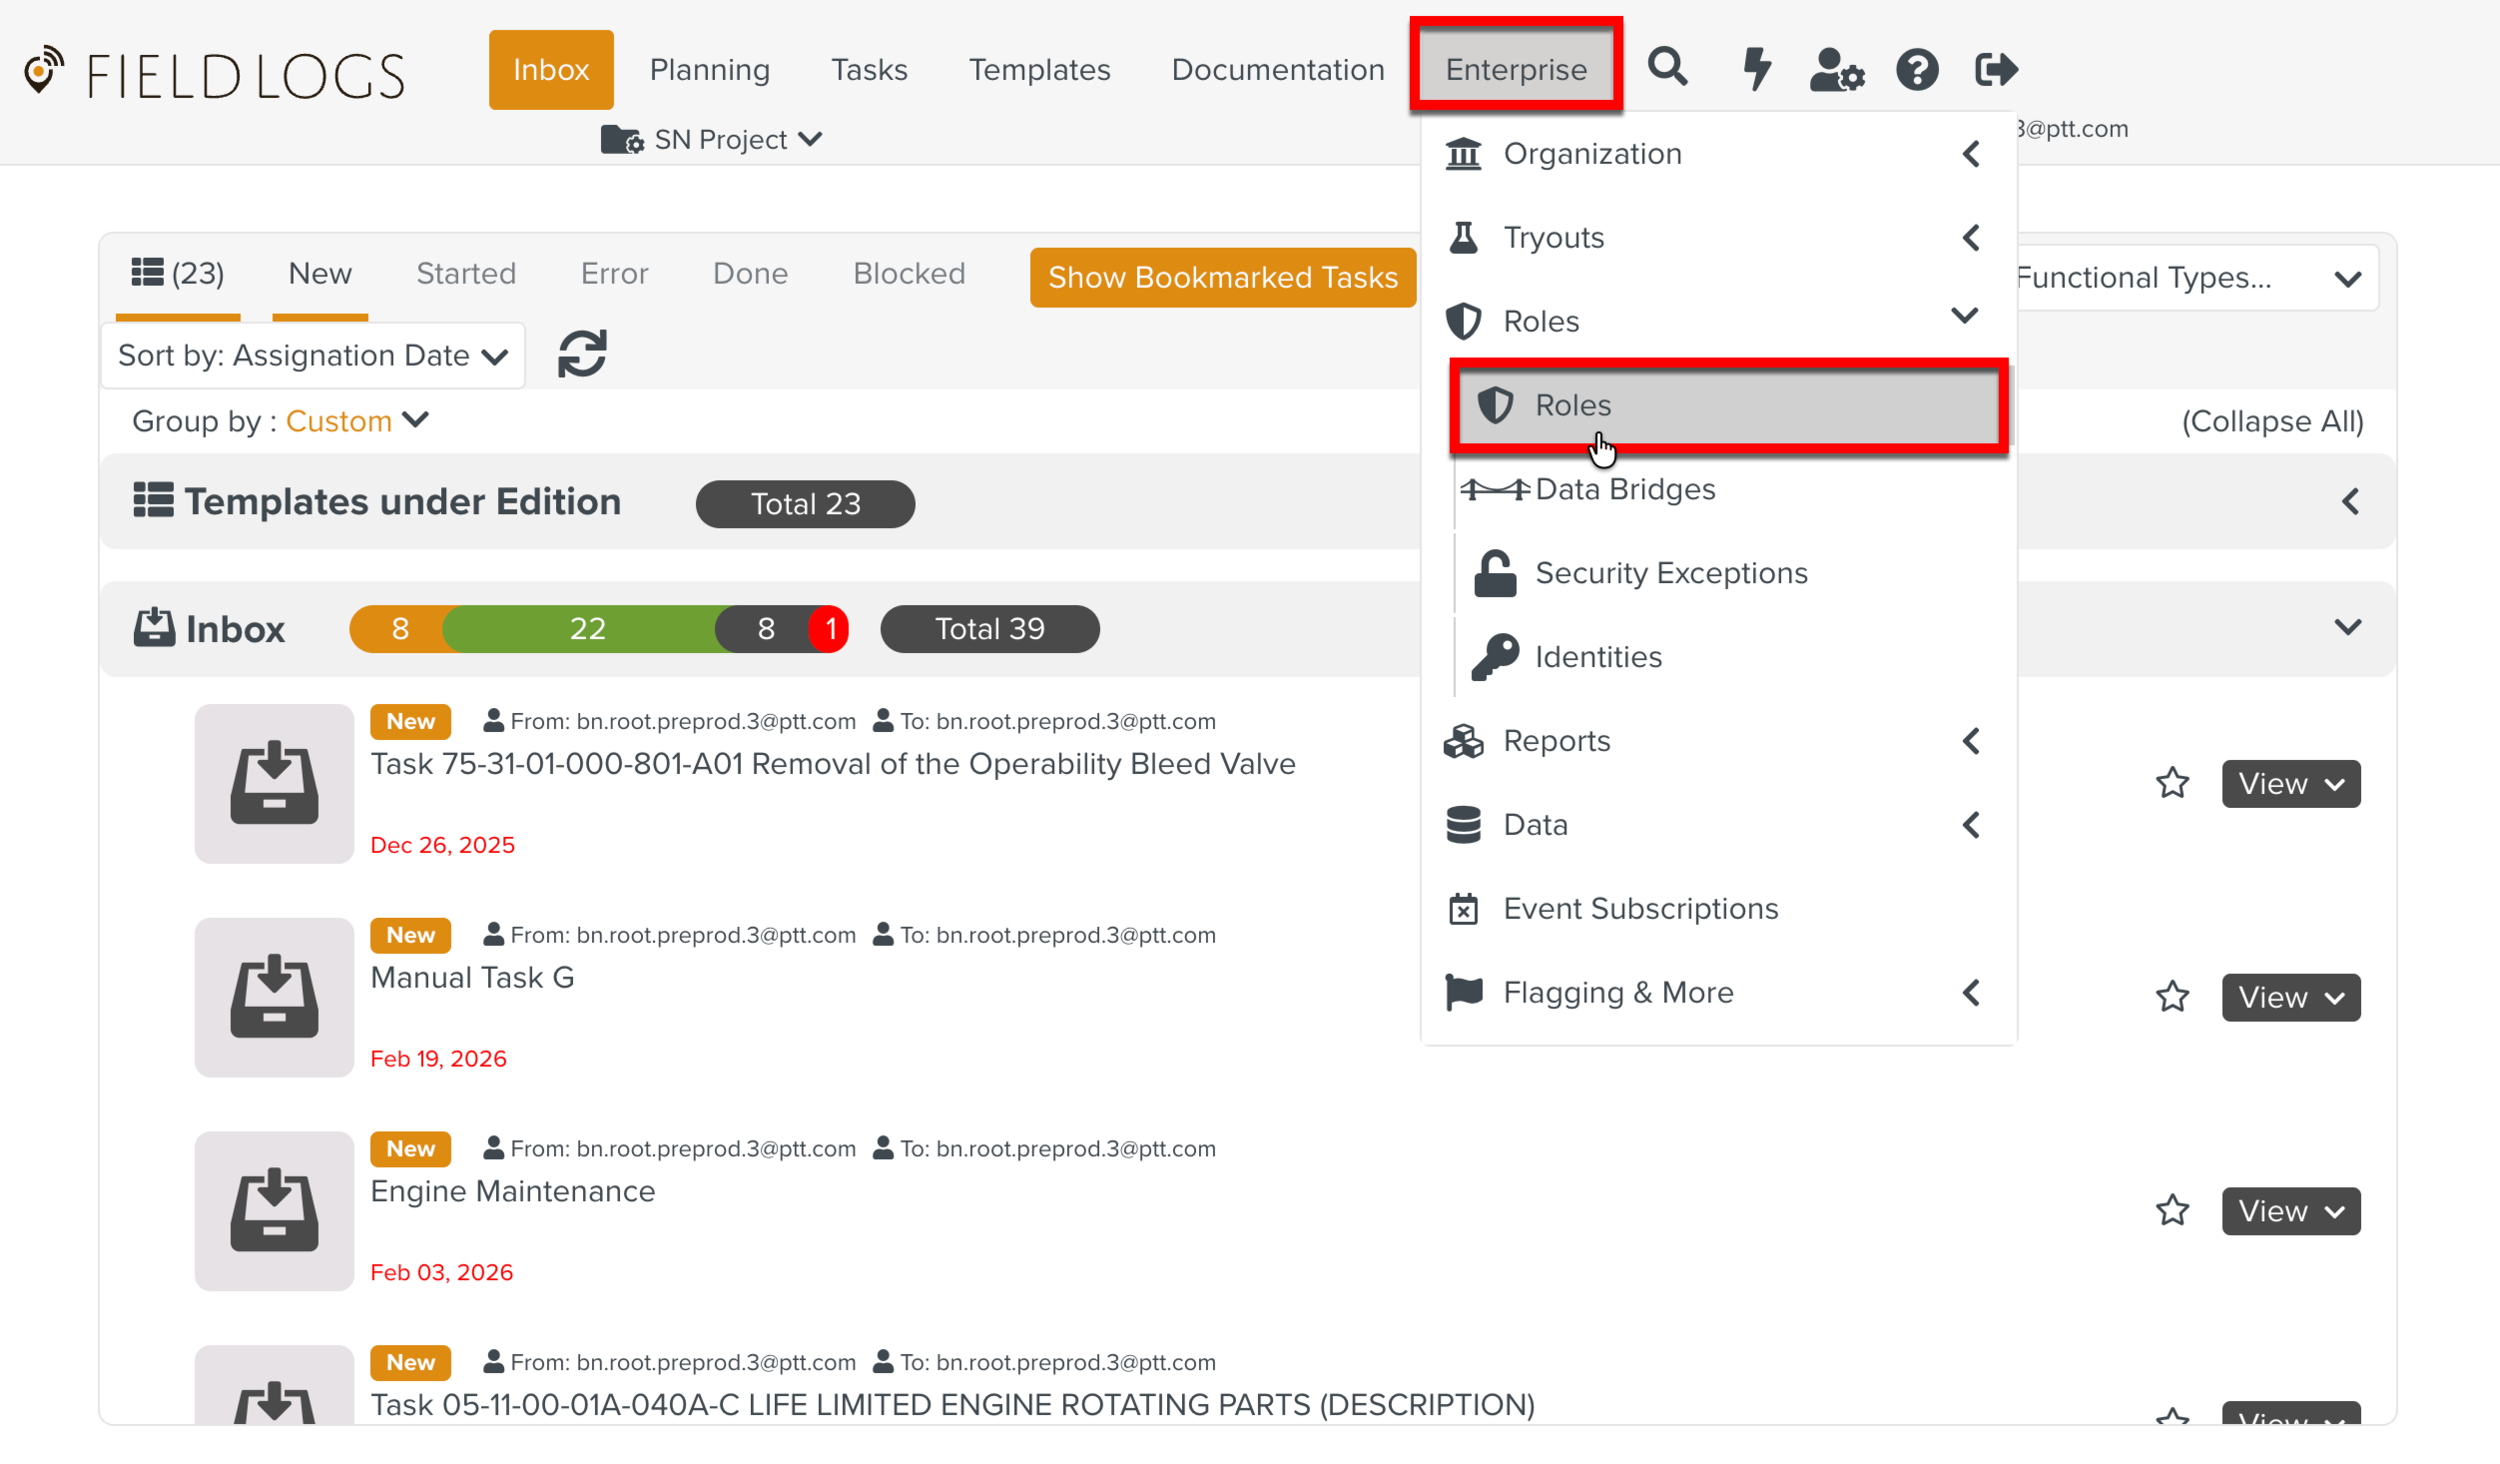Bookmark the Operability Bleed Valve task

2171,783
